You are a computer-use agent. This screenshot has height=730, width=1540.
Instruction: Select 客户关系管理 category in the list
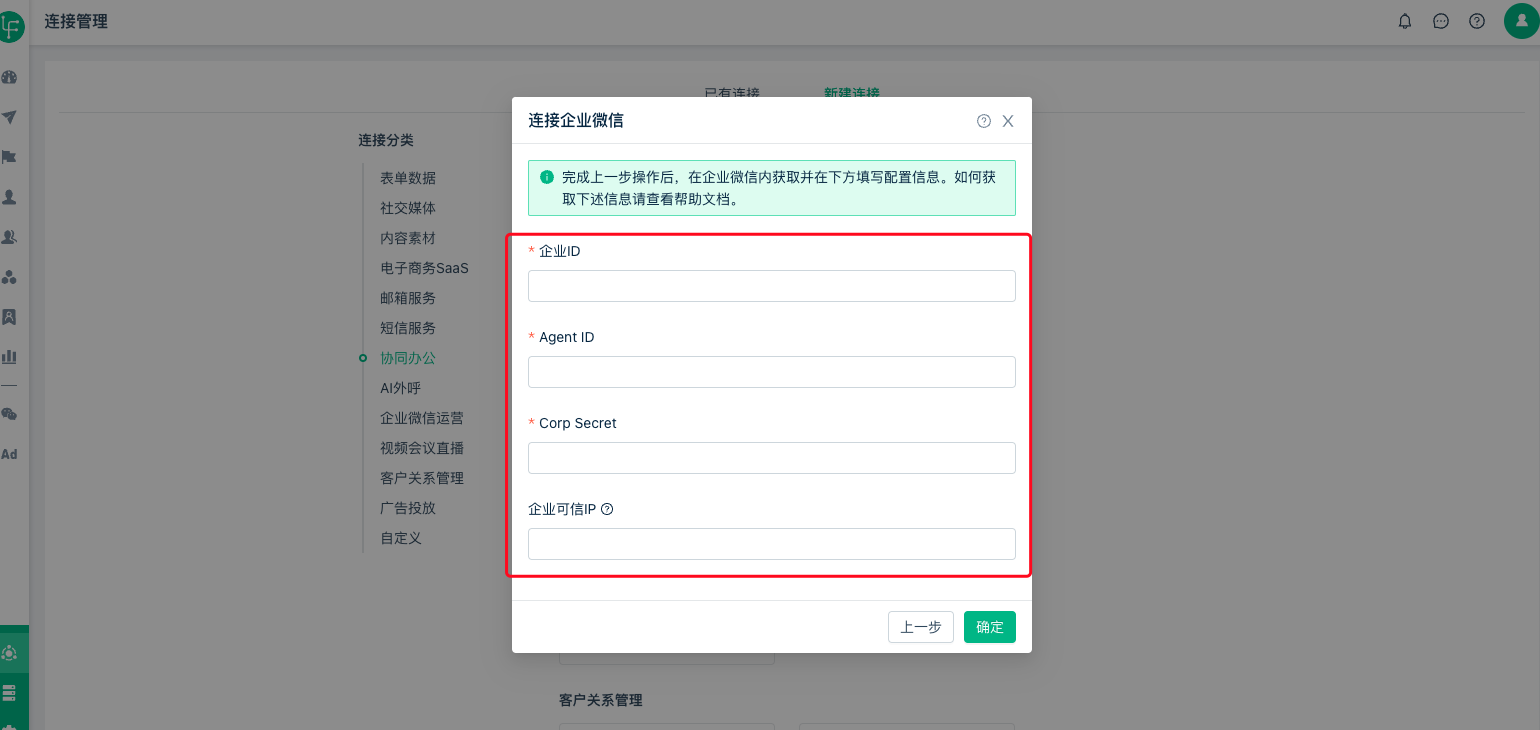[x=422, y=478]
